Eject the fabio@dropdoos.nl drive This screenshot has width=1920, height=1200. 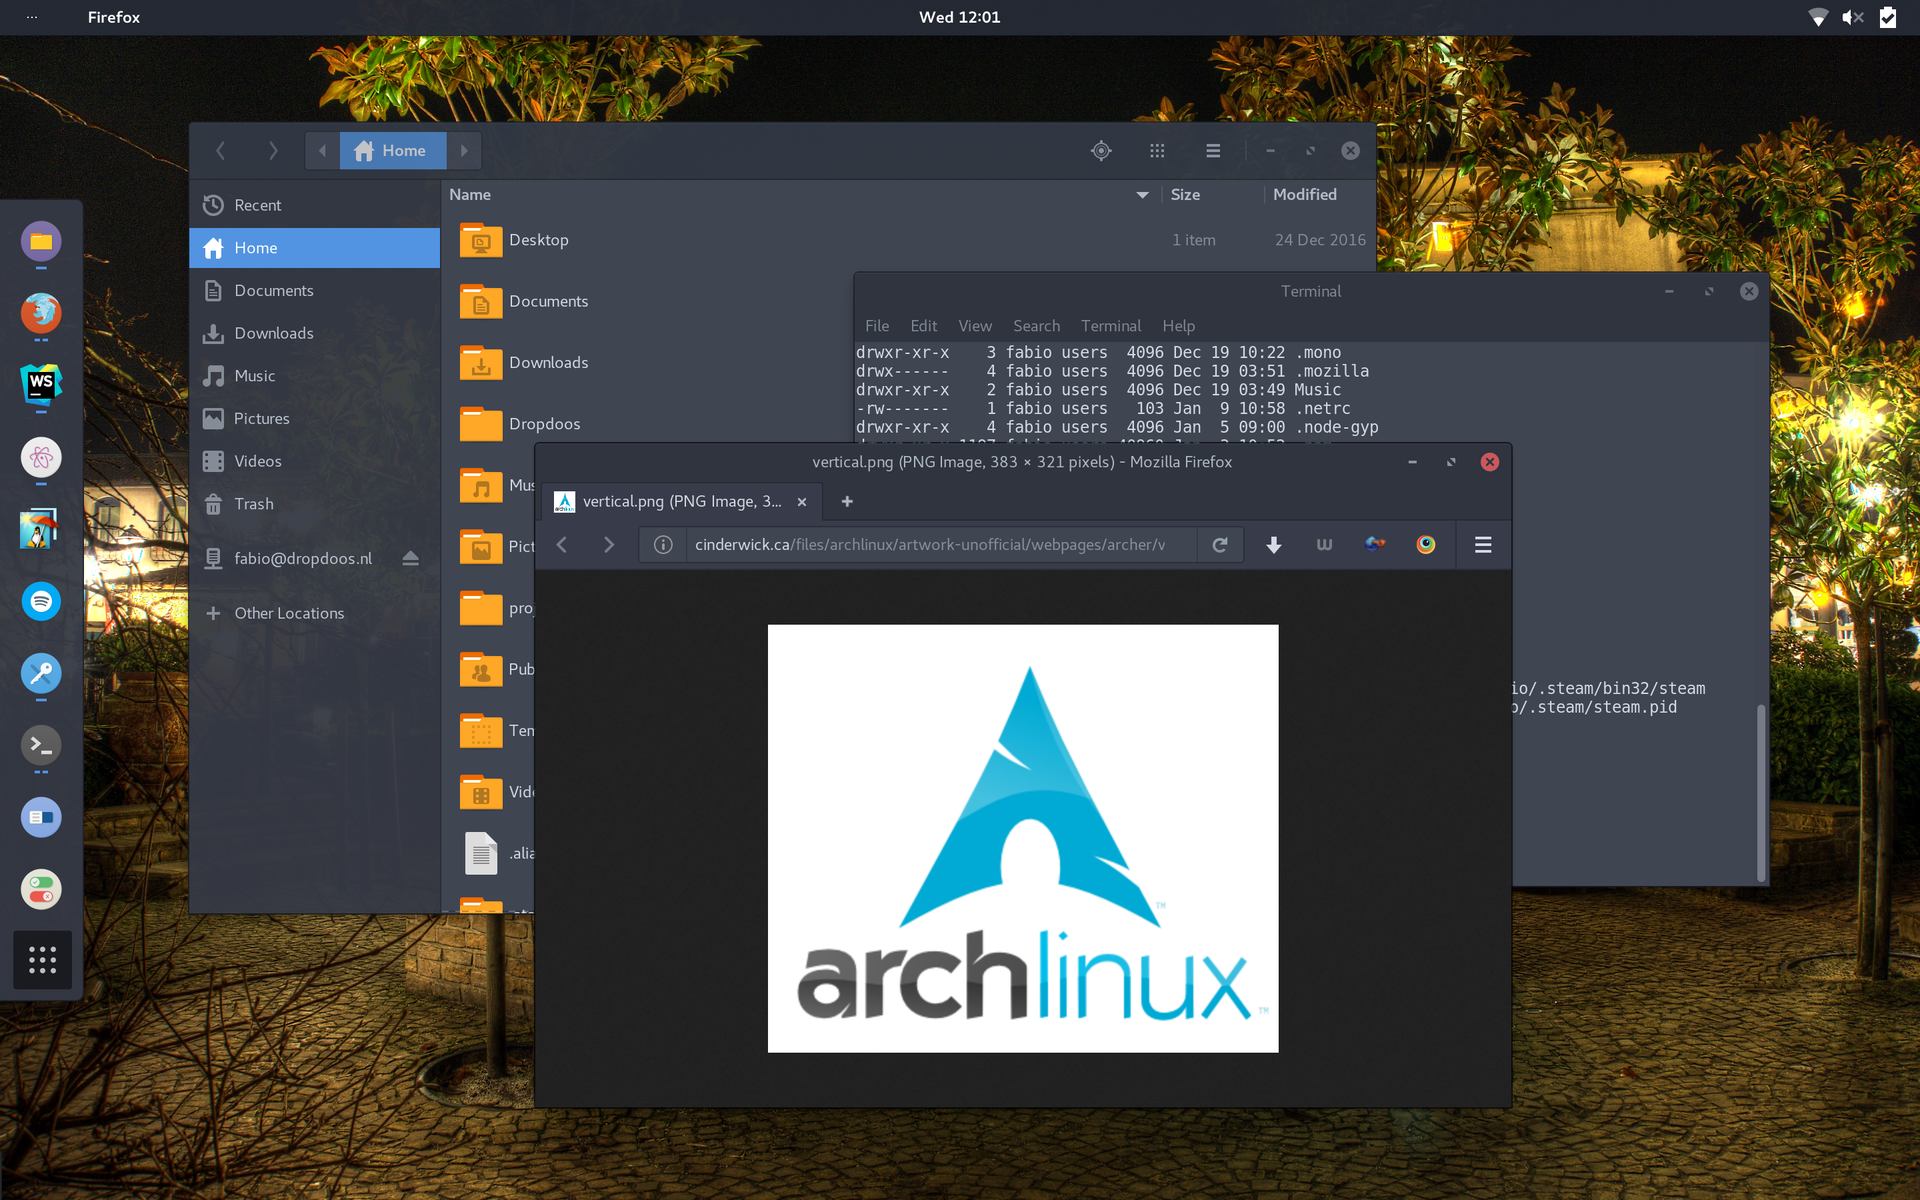point(412,558)
